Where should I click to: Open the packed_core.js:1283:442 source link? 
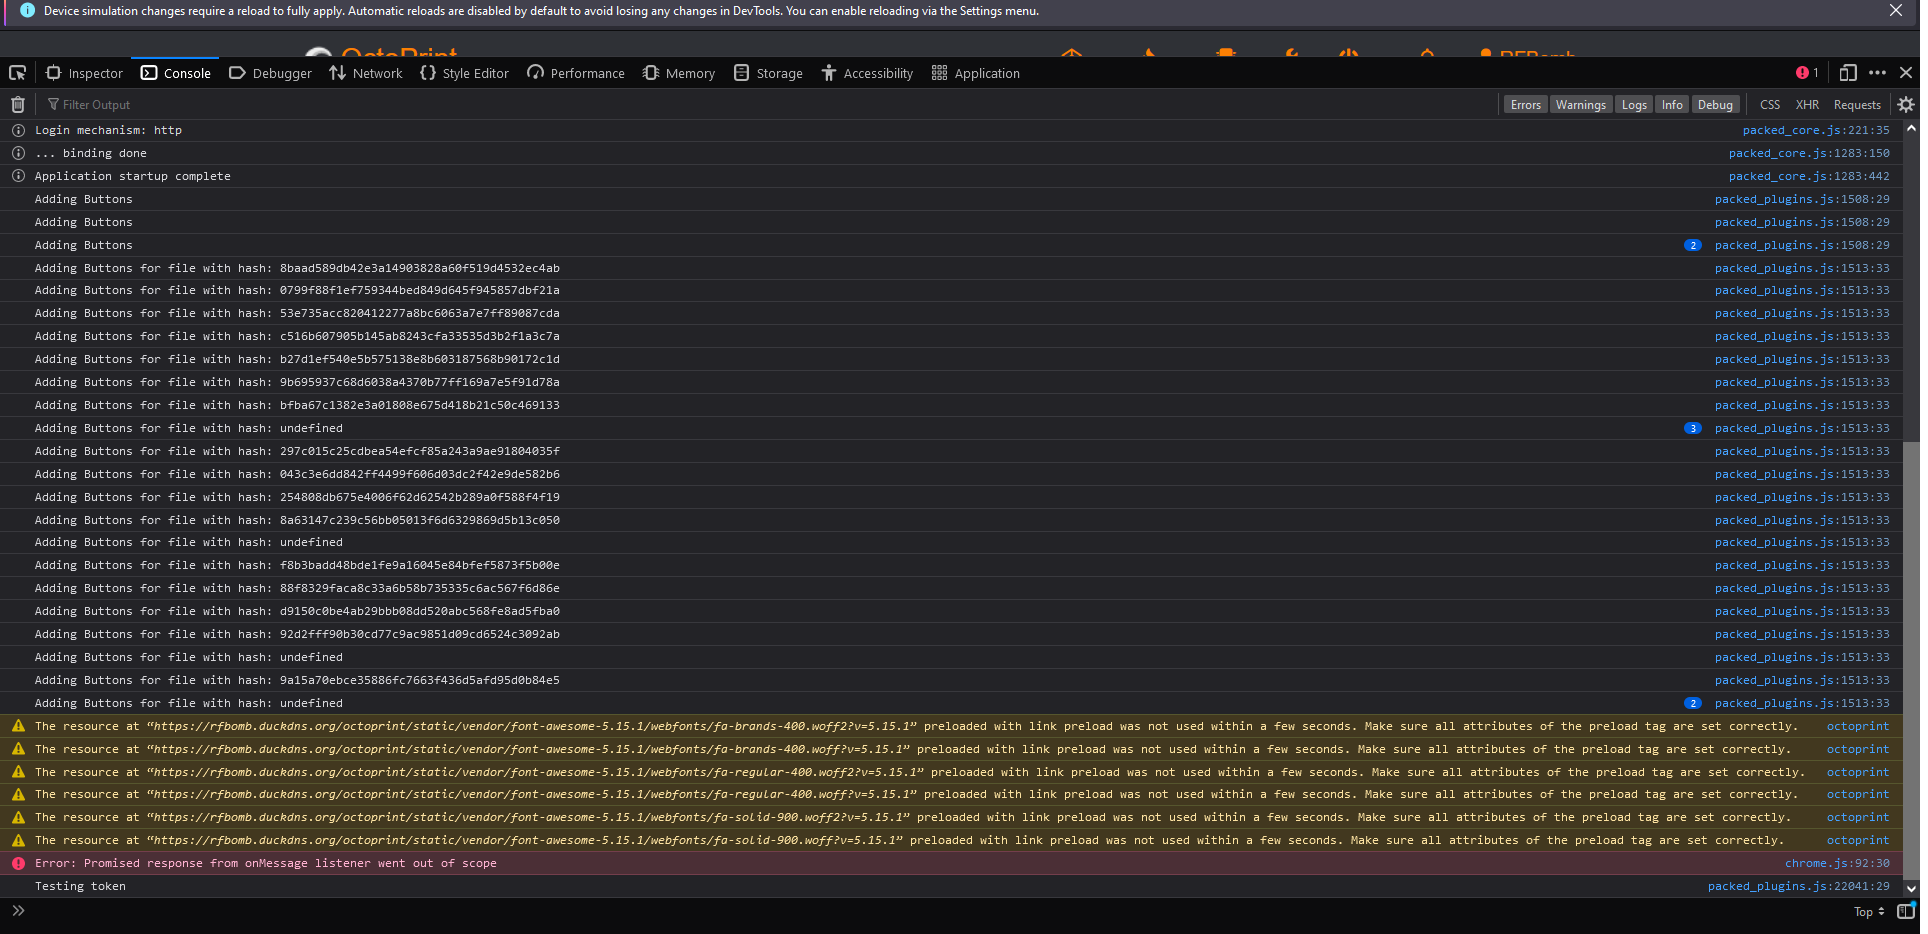point(1809,176)
